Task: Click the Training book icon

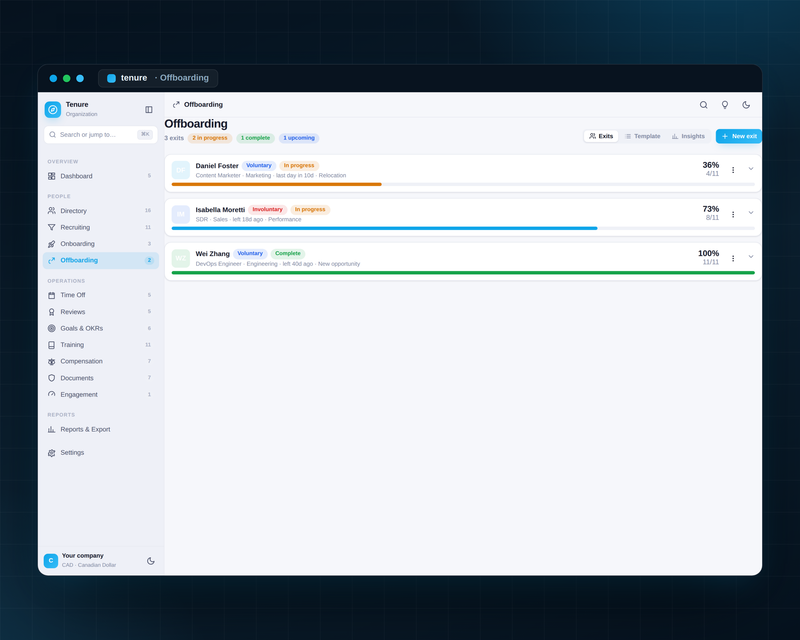Action: point(52,345)
